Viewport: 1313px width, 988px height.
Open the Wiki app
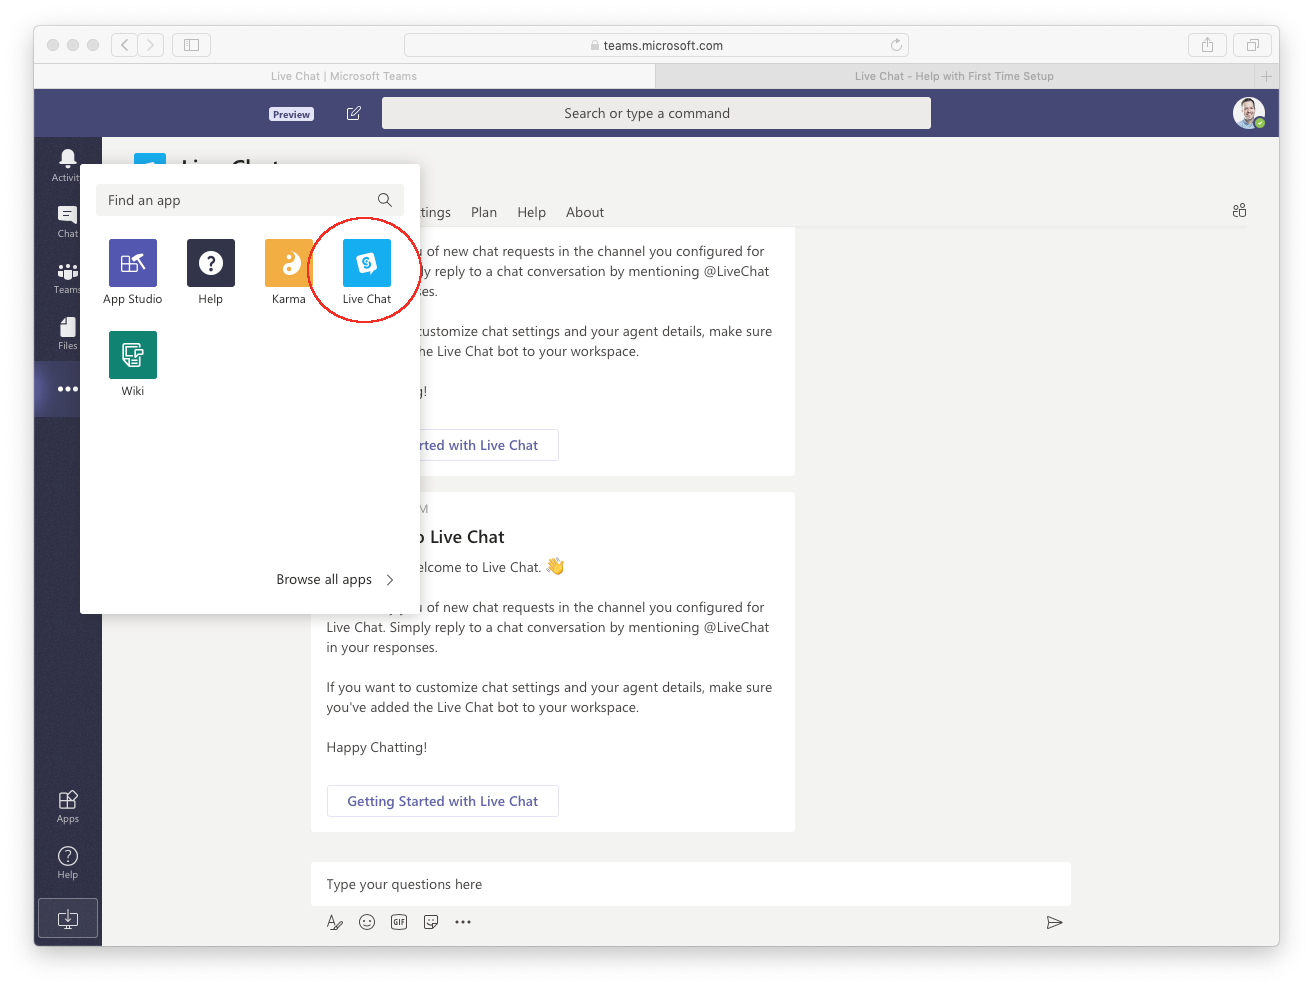133,355
